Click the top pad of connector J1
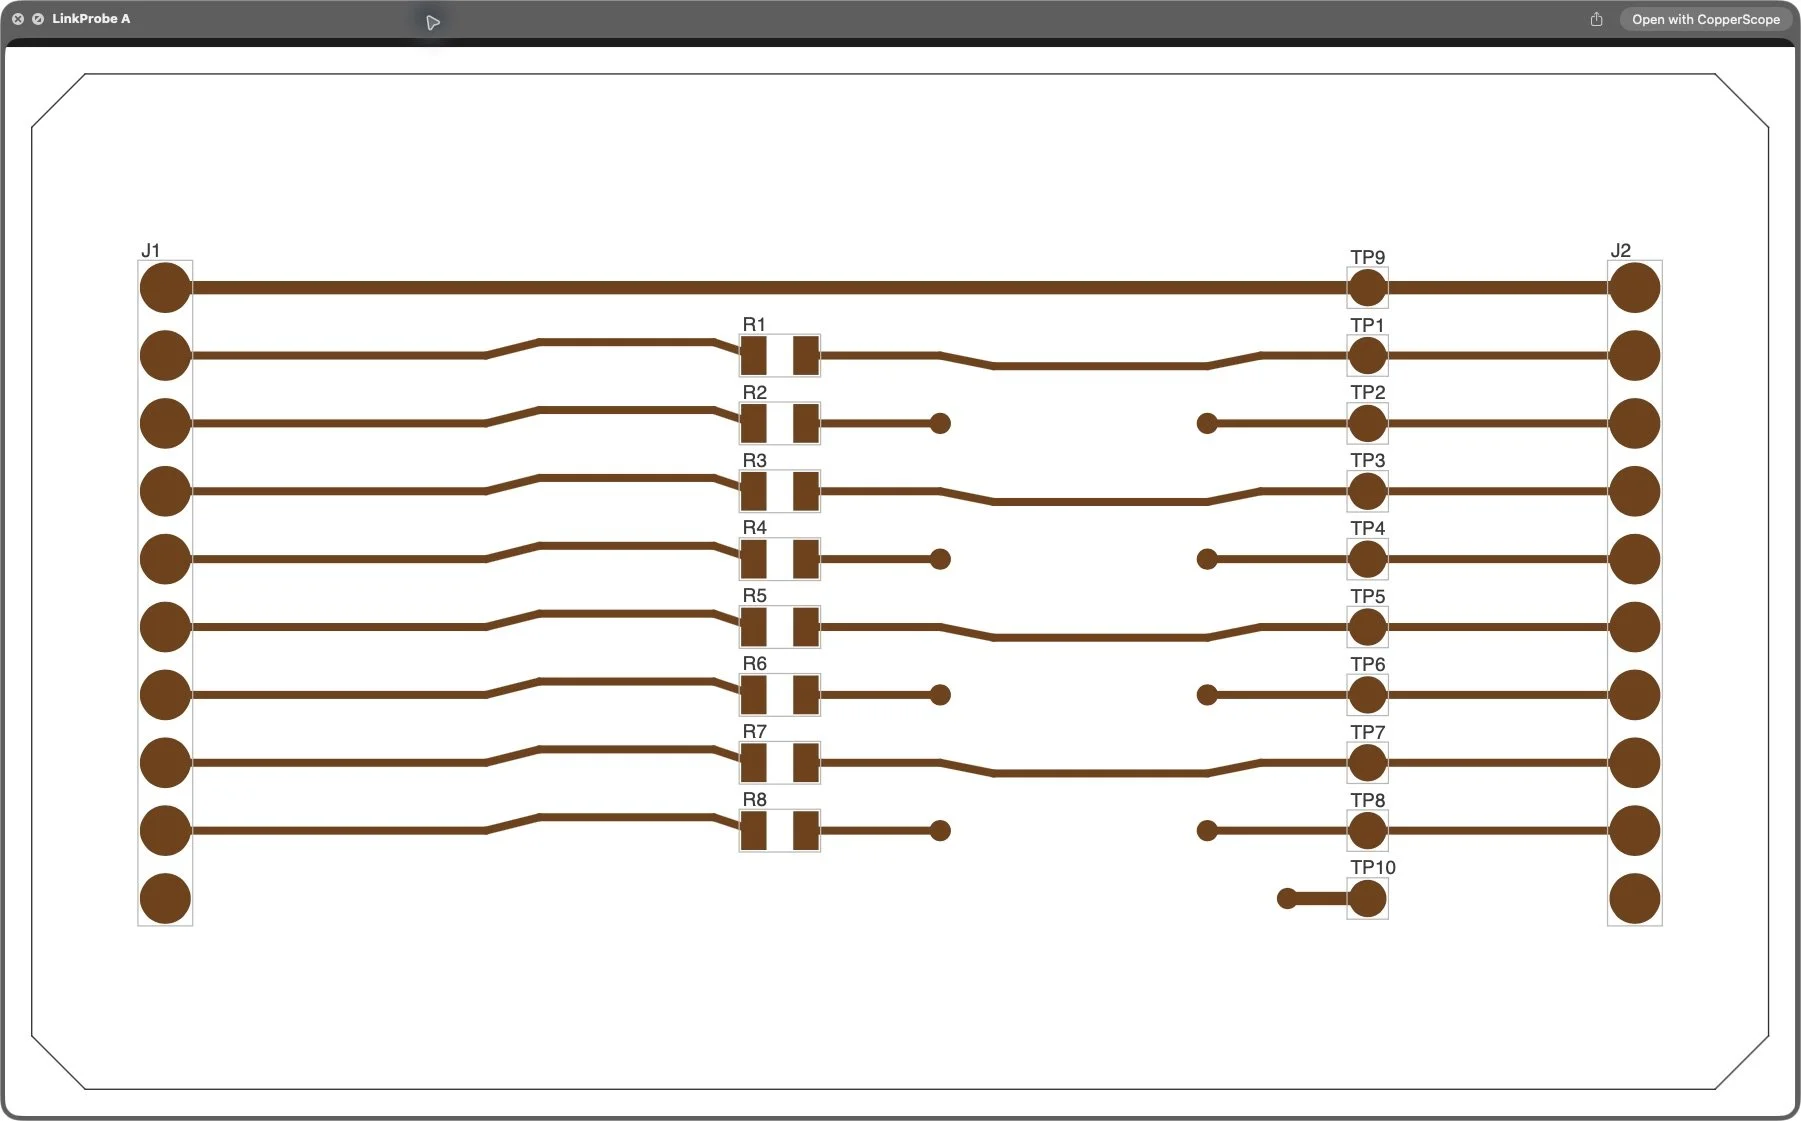The height and width of the screenshot is (1121, 1801). click(x=165, y=288)
